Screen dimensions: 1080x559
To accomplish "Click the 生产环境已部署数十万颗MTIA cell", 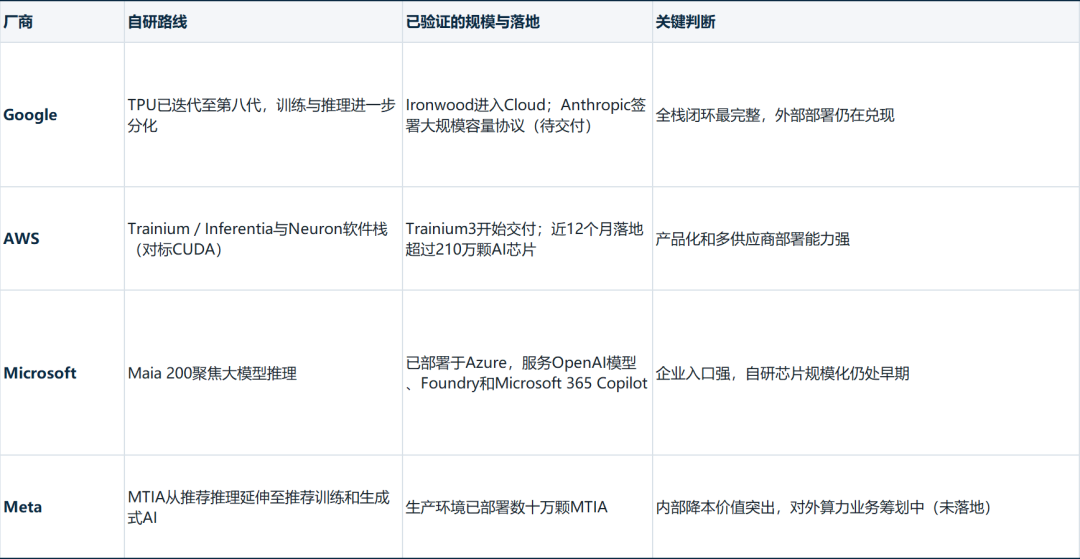I will click(528, 507).
